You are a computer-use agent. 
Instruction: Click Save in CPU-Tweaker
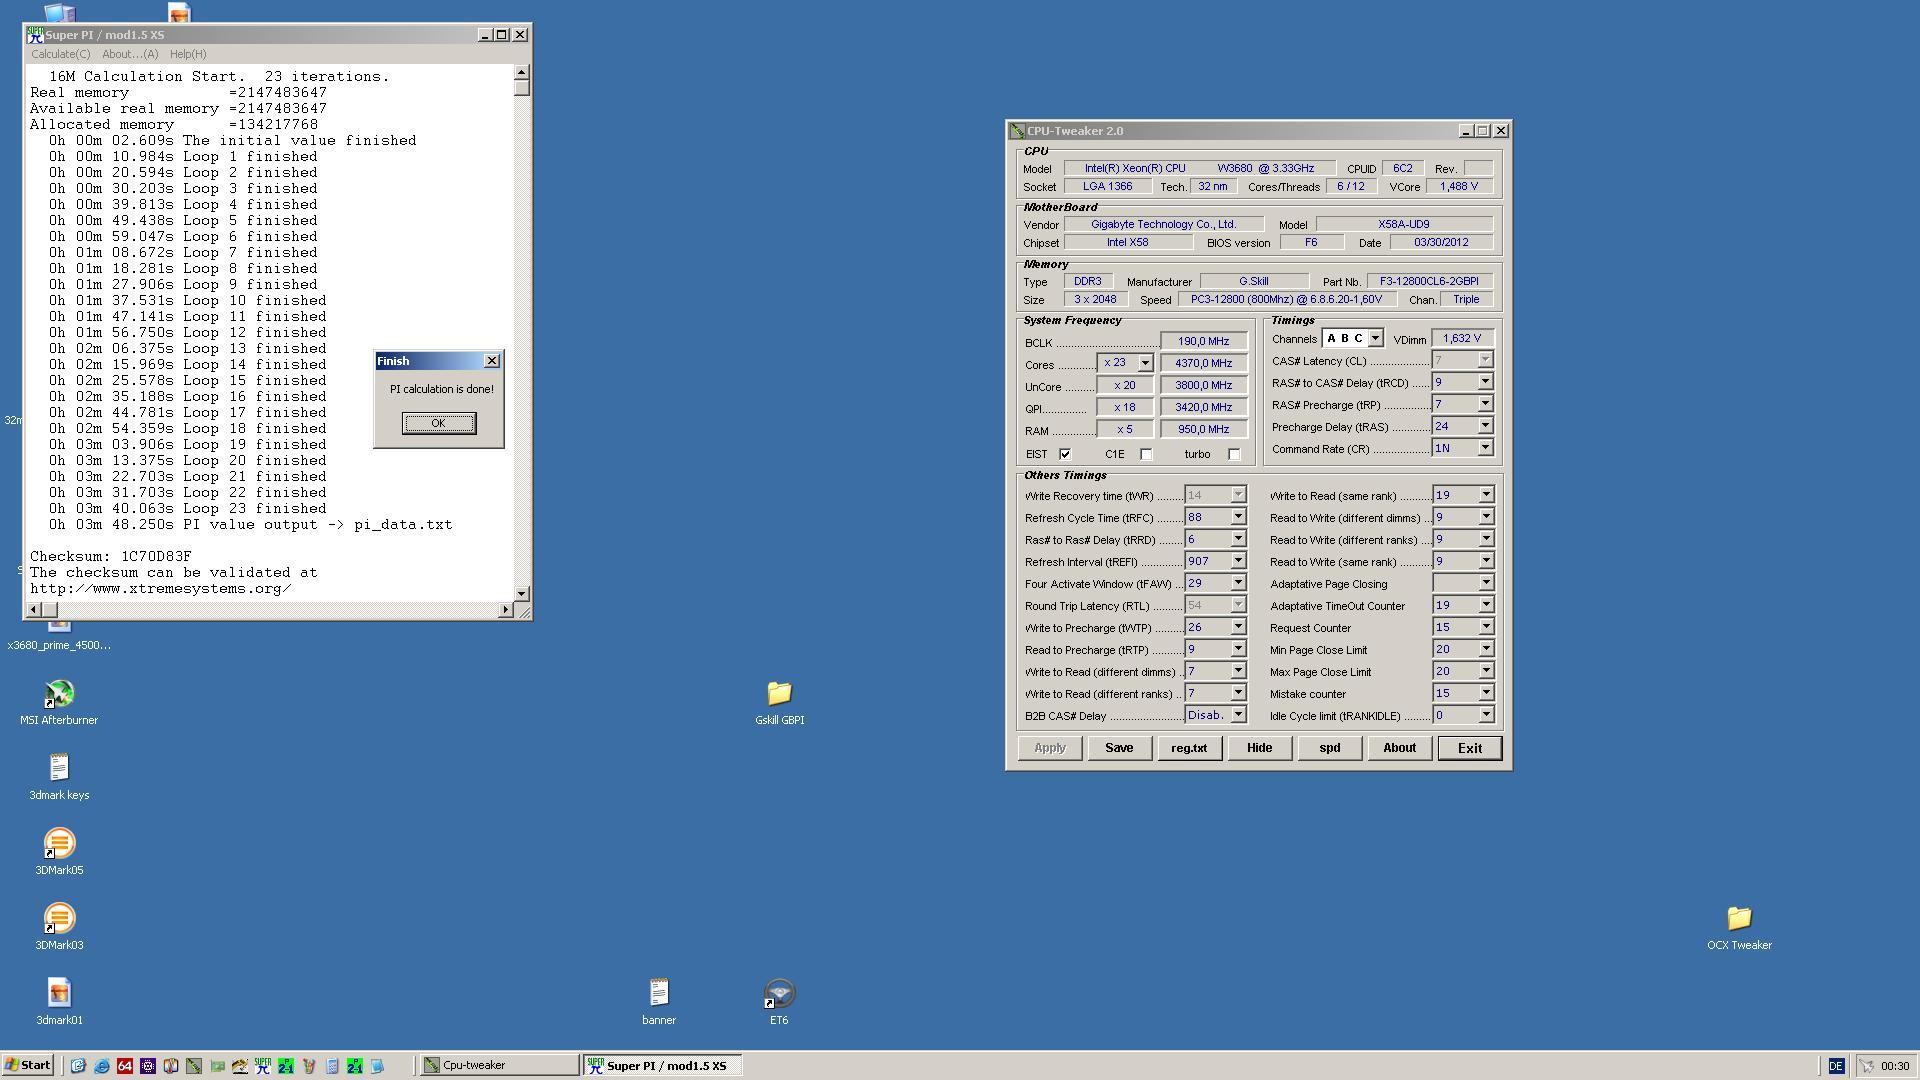tap(1119, 748)
